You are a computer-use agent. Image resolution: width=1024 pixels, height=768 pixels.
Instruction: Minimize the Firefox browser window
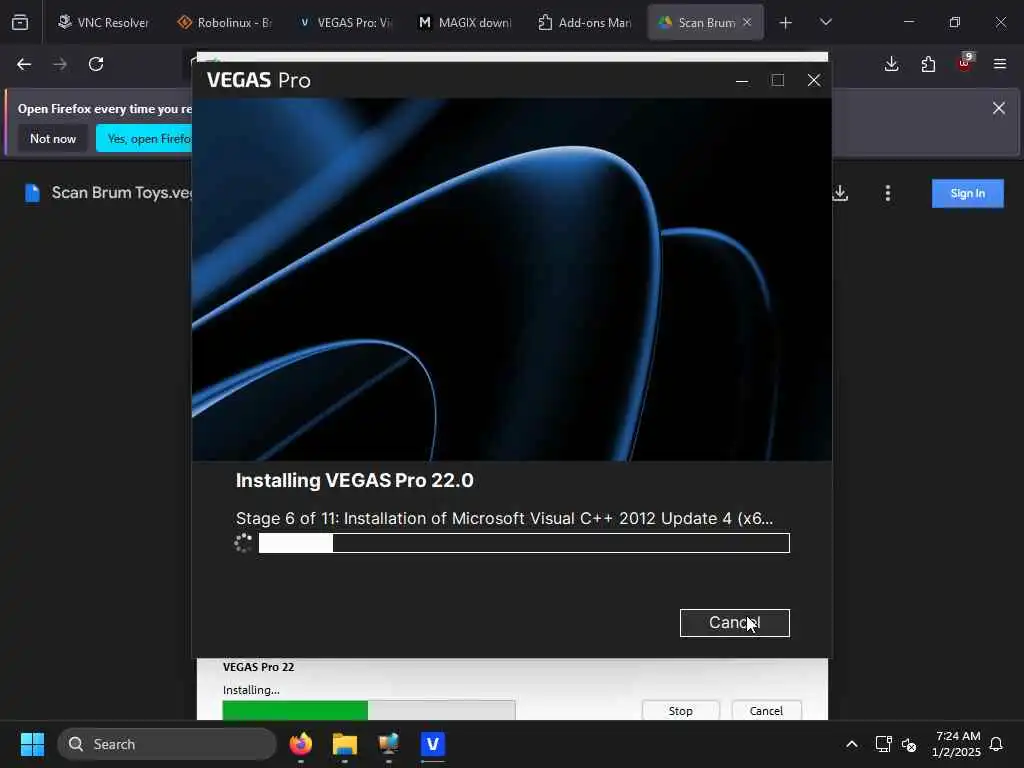(x=908, y=22)
